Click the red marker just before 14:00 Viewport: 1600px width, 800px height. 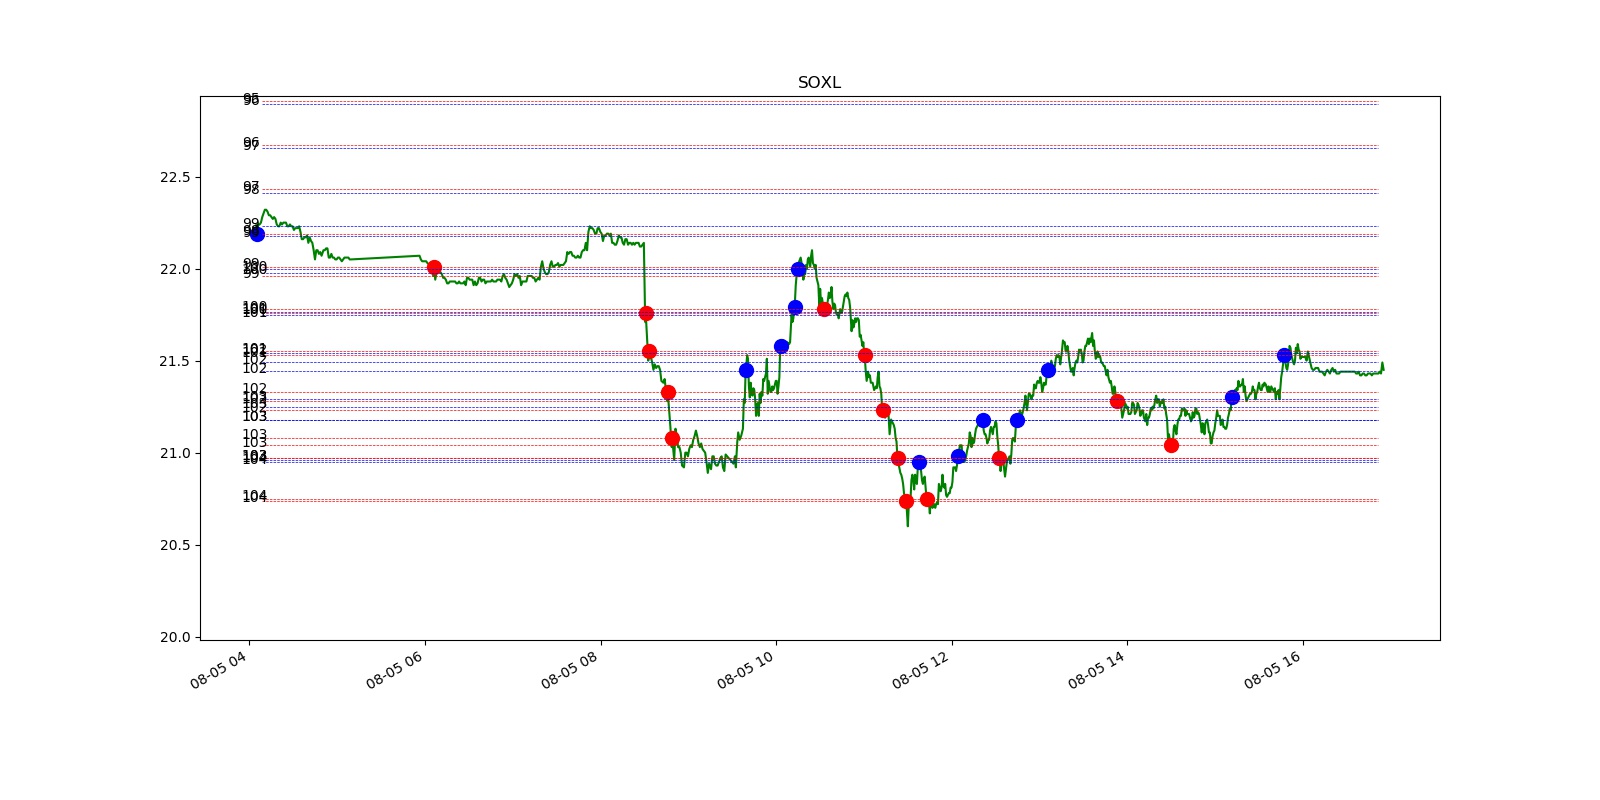coord(1117,401)
